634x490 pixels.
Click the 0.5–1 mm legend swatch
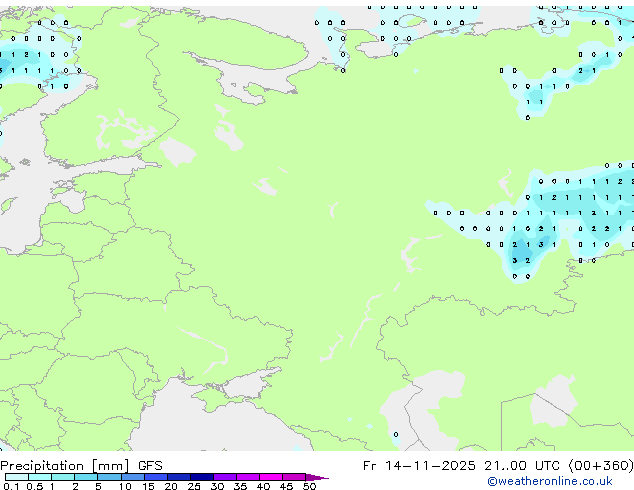click(40, 477)
